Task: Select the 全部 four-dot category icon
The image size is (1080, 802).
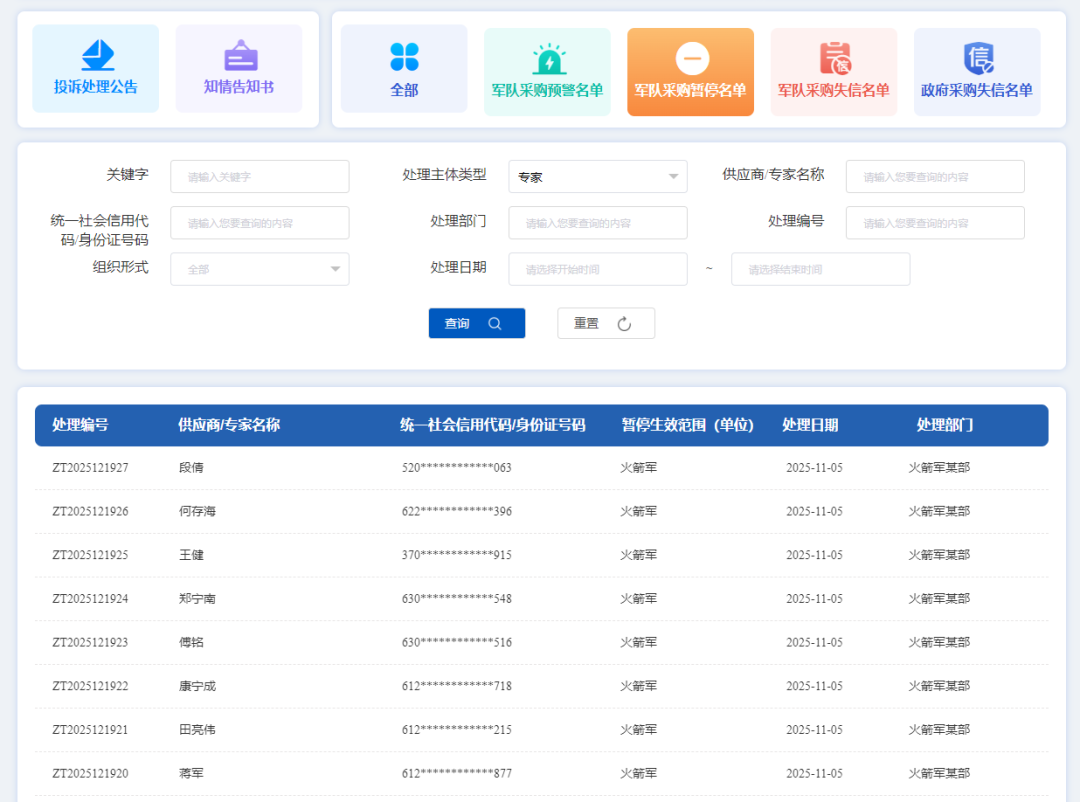Action: coord(403,57)
